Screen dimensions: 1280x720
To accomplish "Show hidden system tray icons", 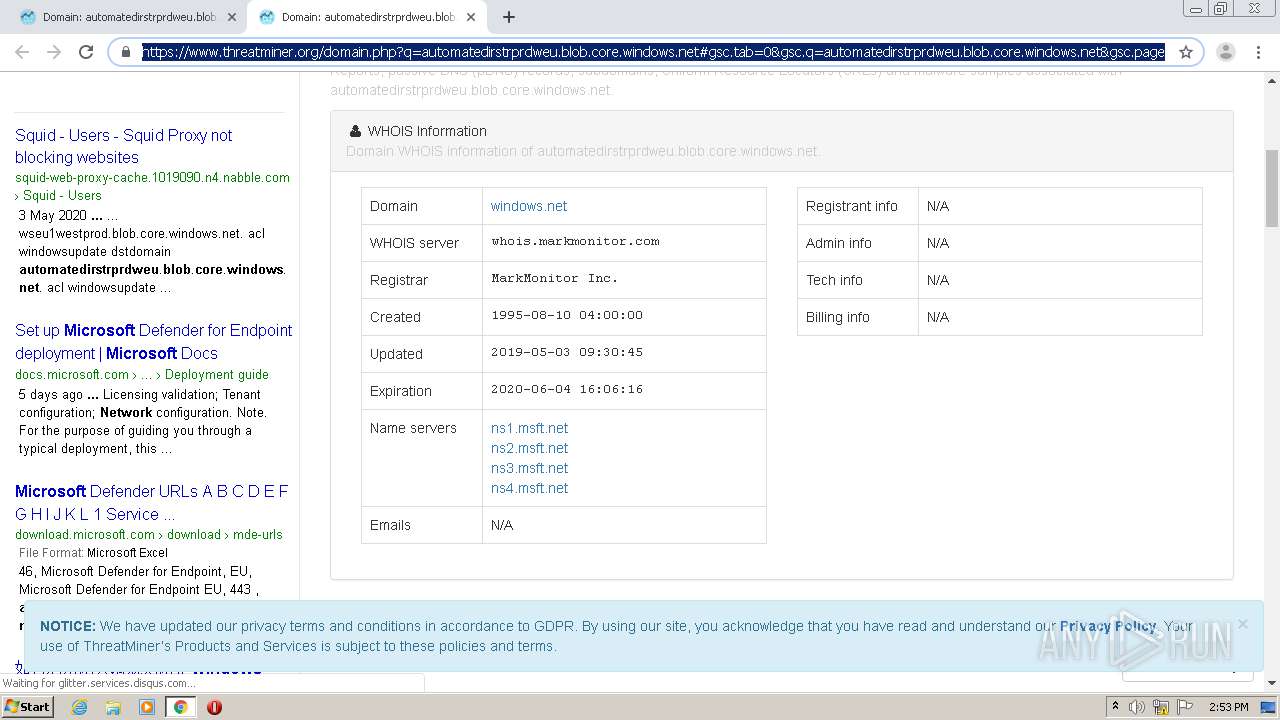I will pyautogui.click(x=1116, y=707).
